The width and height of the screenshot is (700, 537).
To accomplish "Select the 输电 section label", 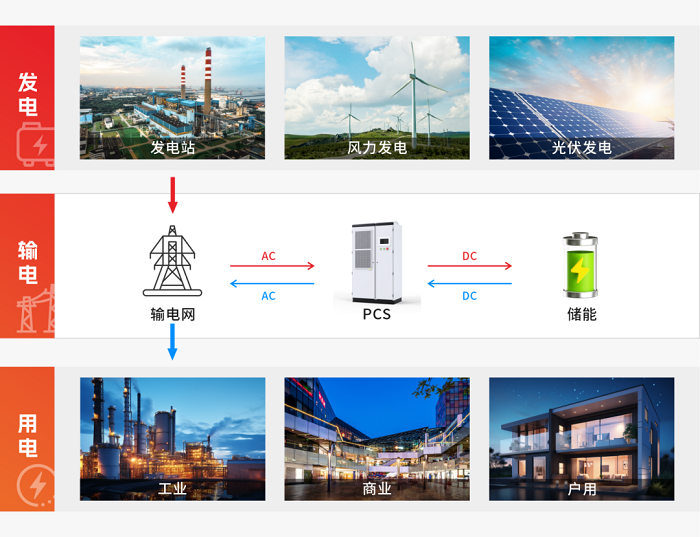I will [x=28, y=262].
